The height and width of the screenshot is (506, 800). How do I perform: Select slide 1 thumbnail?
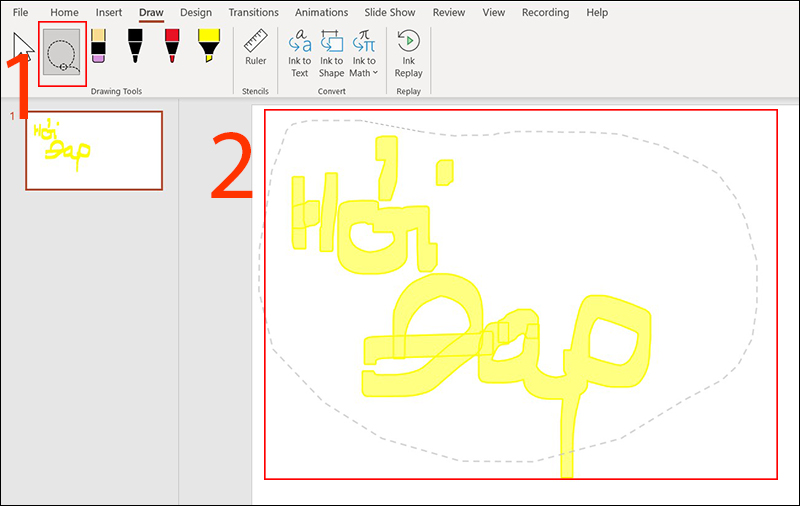point(94,150)
